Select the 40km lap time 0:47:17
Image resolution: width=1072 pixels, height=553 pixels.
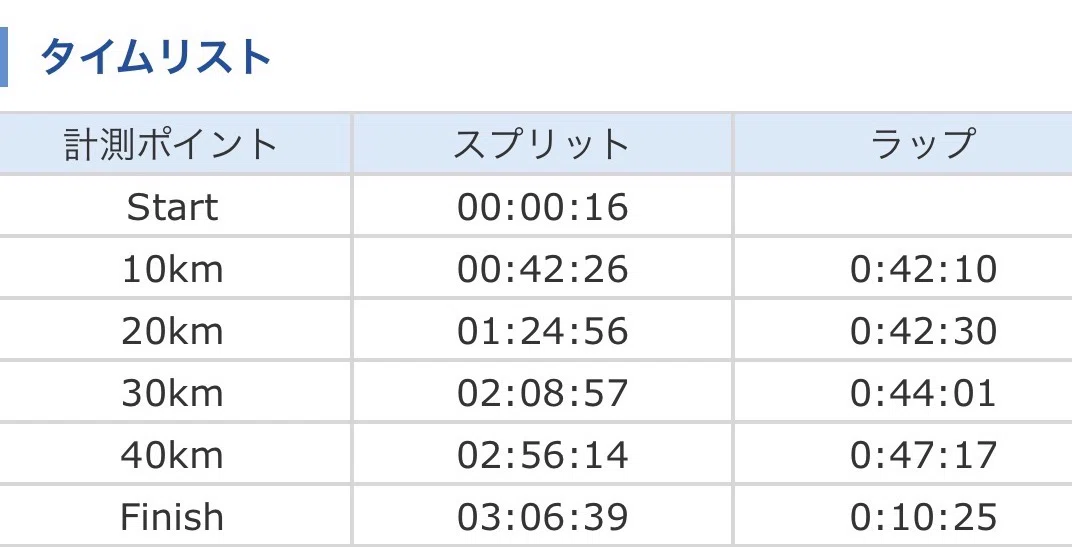[x=923, y=455]
